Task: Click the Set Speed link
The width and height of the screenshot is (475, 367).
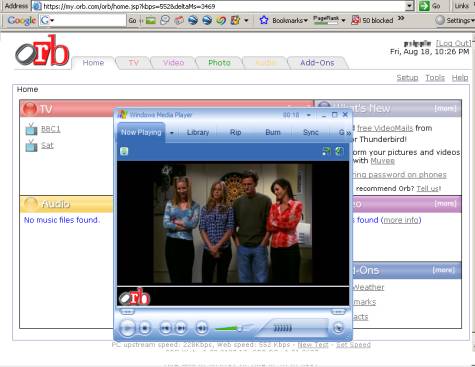Action: (353, 345)
